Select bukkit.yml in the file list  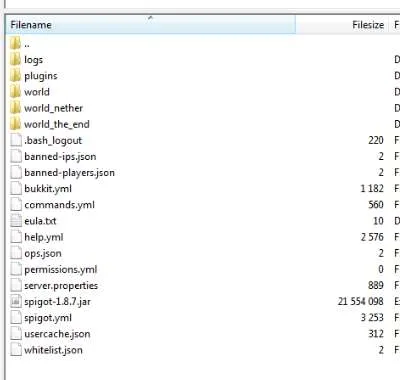pos(48,189)
